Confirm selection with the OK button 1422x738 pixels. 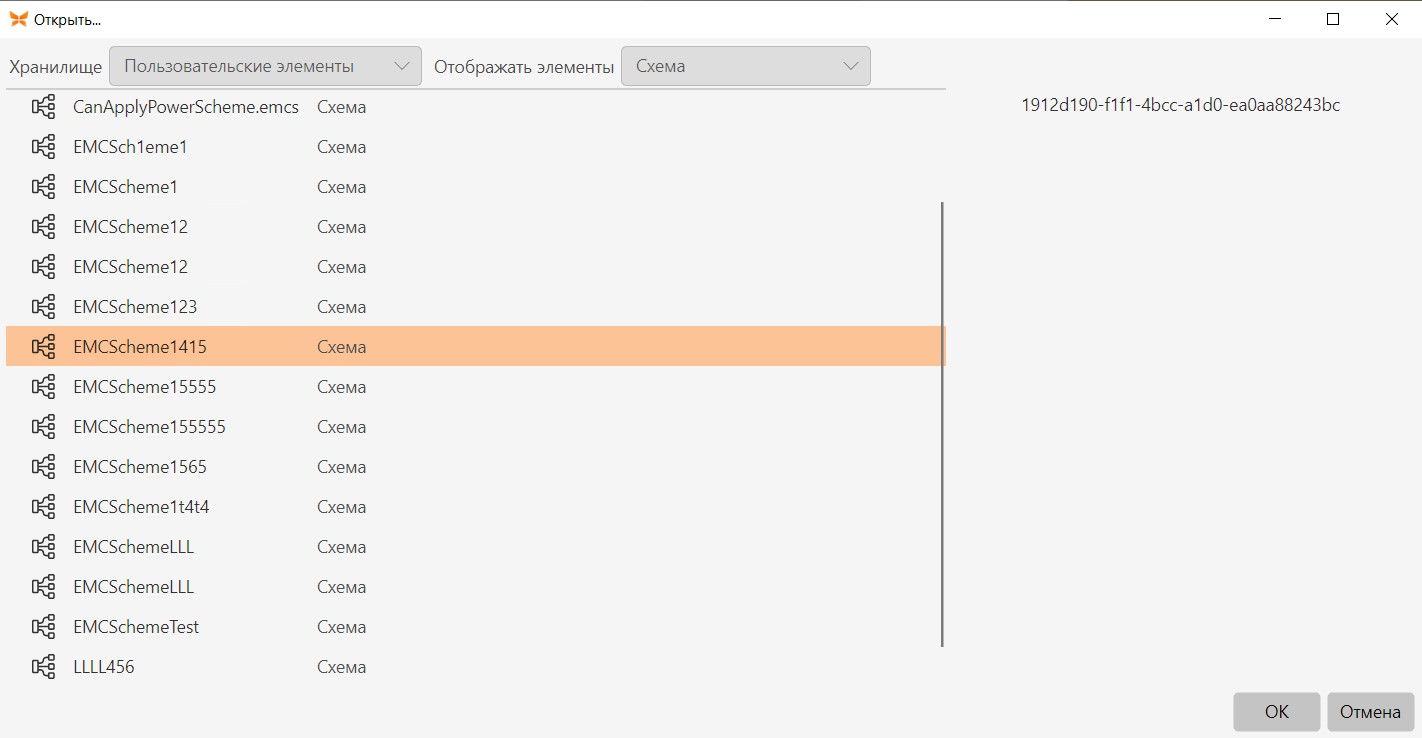1277,712
